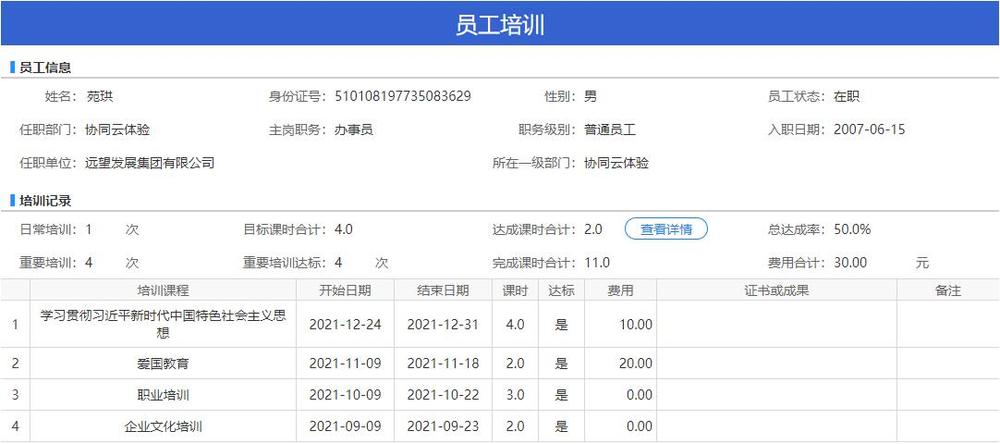Click the 身份证号 number field
Screen dimensions: 1000x444
click(403, 97)
